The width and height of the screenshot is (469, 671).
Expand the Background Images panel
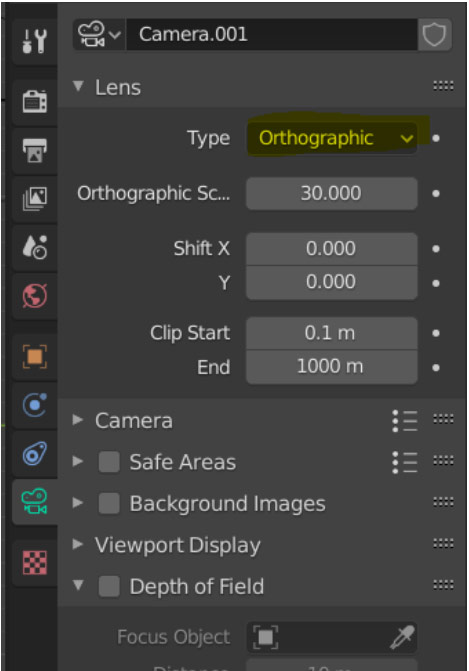pos(78,503)
